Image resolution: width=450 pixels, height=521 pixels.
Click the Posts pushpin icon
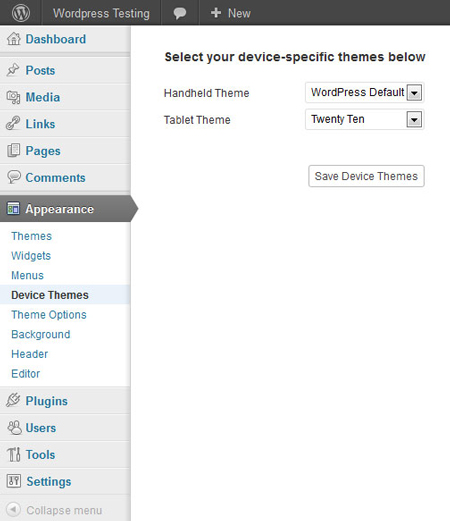coord(13,70)
